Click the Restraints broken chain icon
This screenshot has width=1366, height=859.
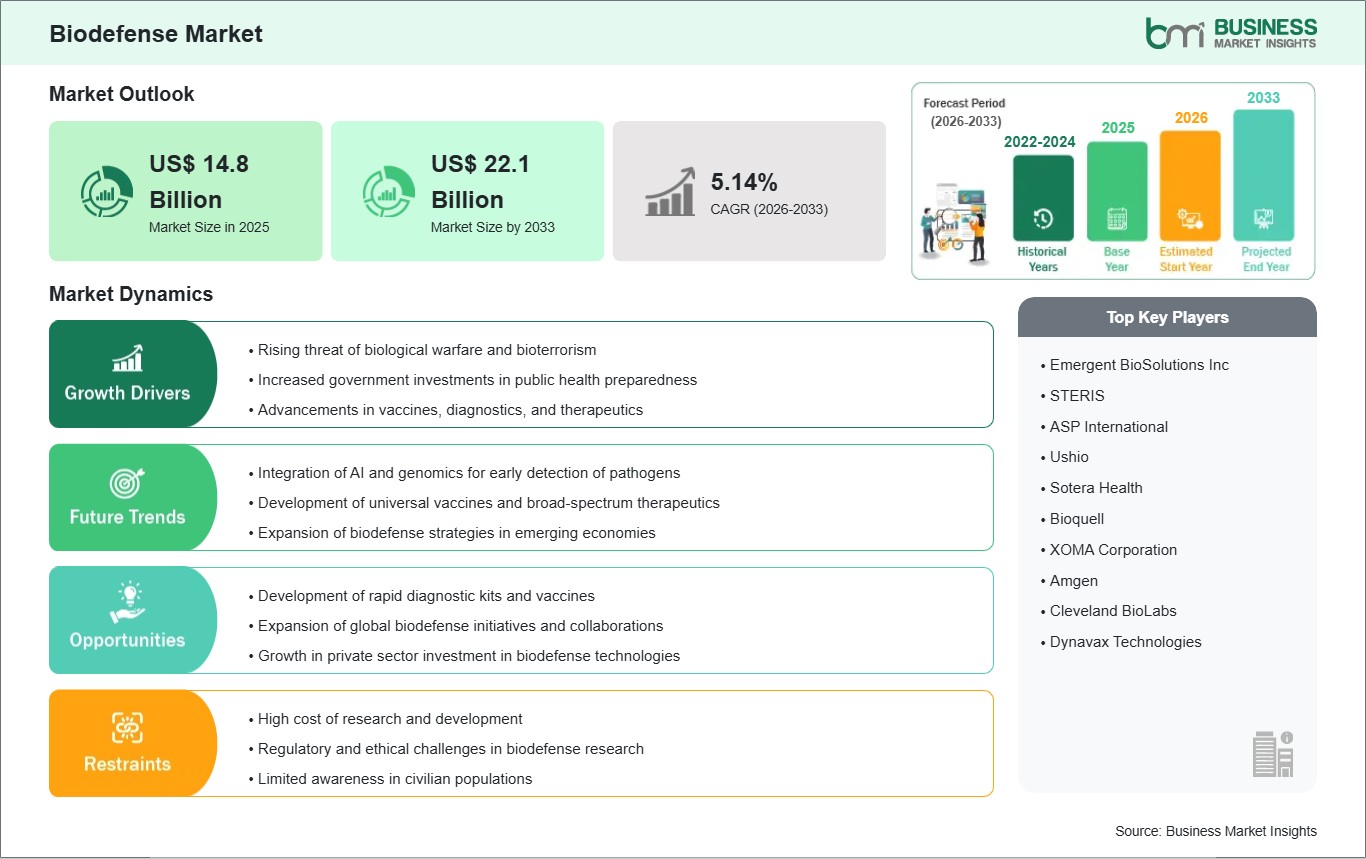coord(127,728)
